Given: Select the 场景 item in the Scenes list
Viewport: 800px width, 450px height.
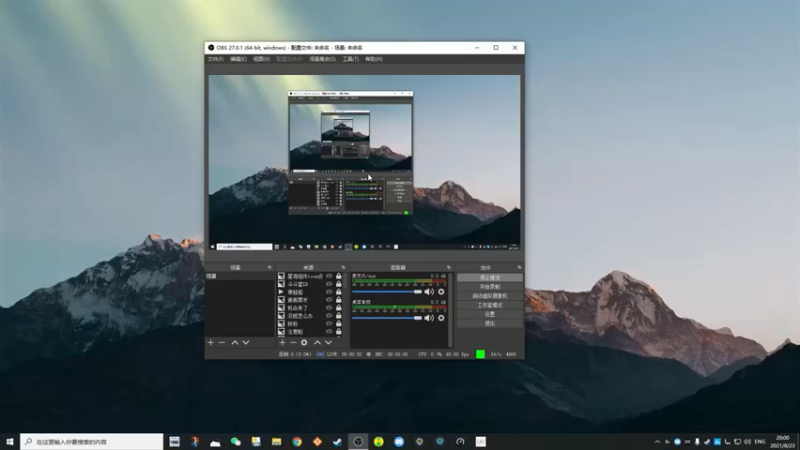Looking at the screenshot, I should (x=240, y=276).
